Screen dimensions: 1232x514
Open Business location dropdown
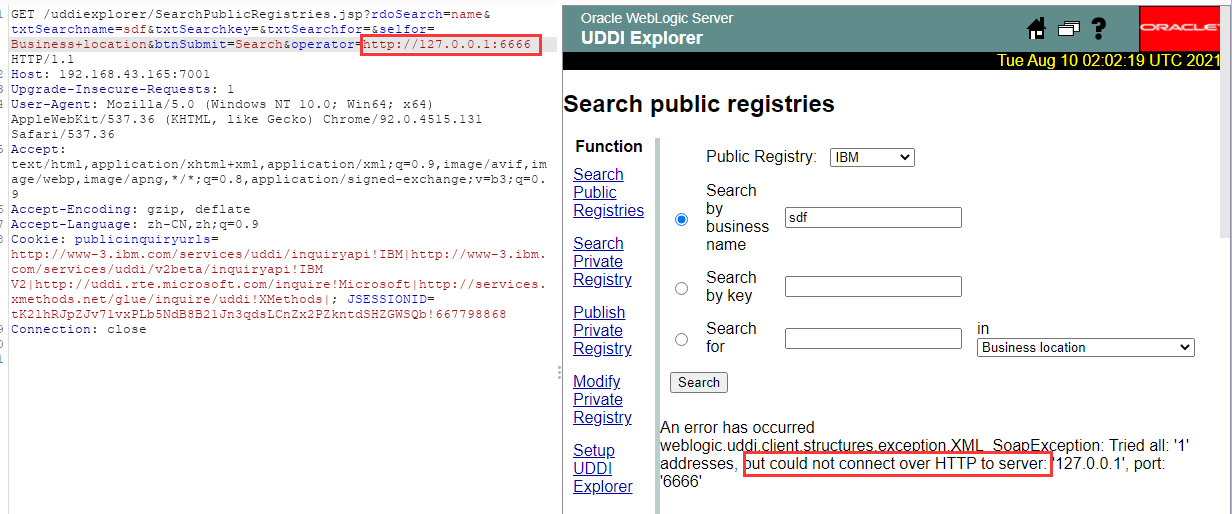[x=1085, y=347]
